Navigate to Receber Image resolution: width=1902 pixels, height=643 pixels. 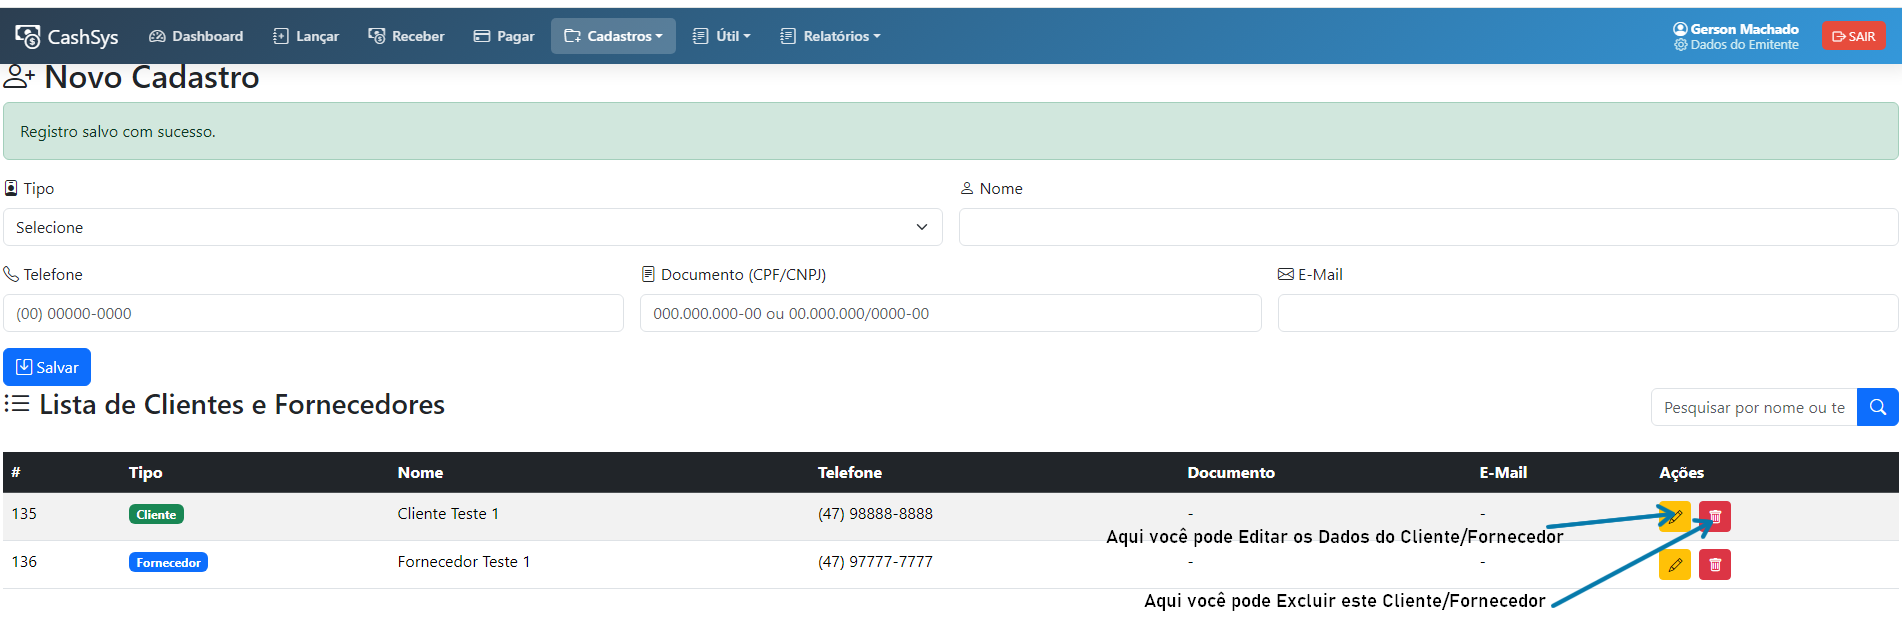click(x=406, y=36)
